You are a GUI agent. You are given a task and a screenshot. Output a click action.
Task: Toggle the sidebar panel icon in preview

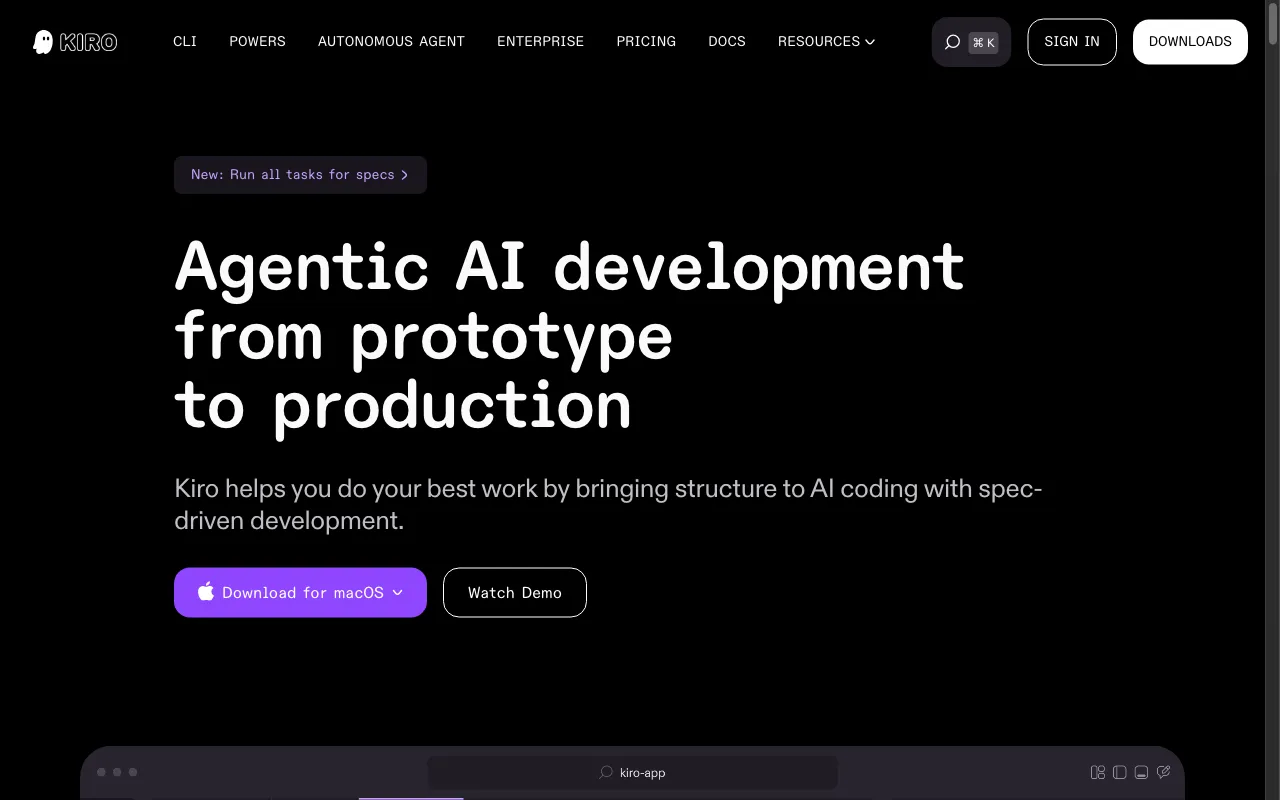pos(1120,772)
